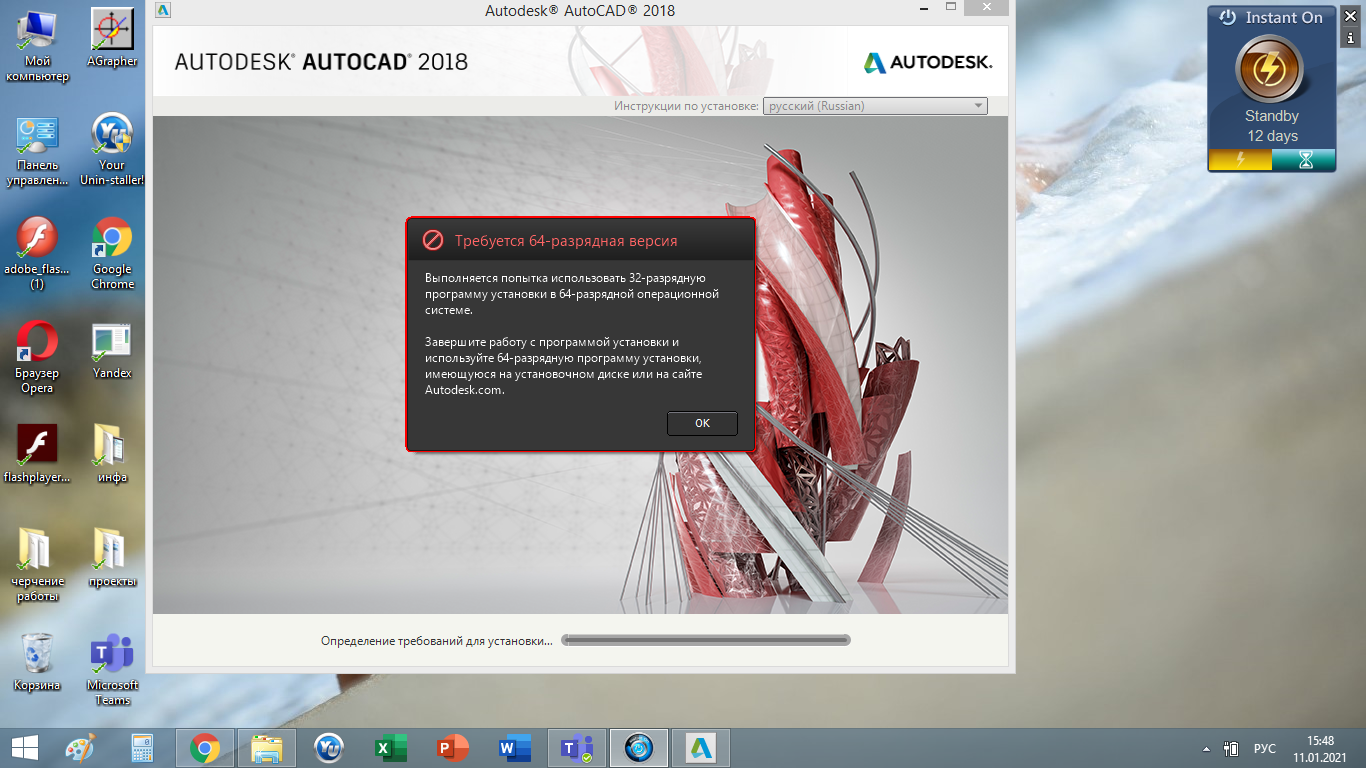Open PowerPoint from the taskbar
Image resolution: width=1366 pixels, height=768 pixels.
[453, 747]
